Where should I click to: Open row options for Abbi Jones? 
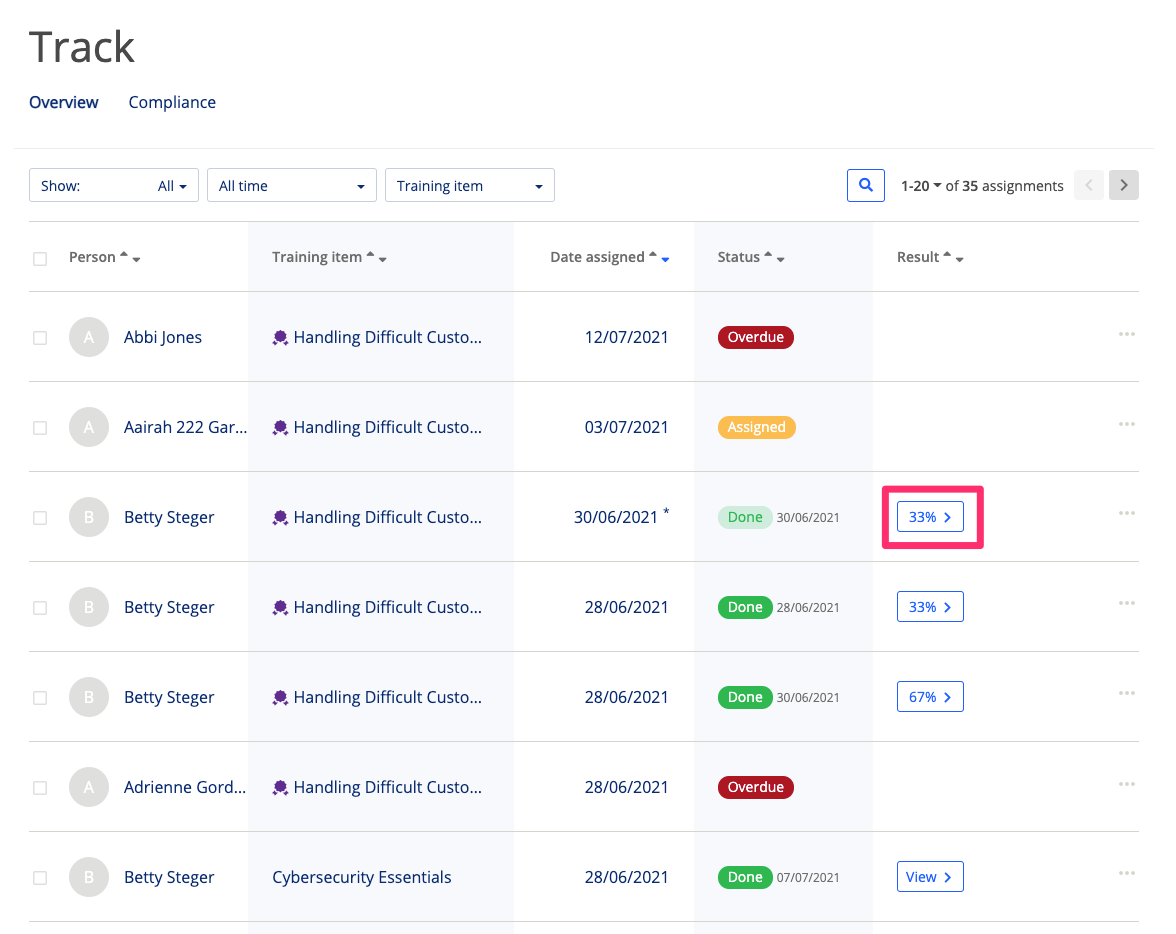(1126, 334)
